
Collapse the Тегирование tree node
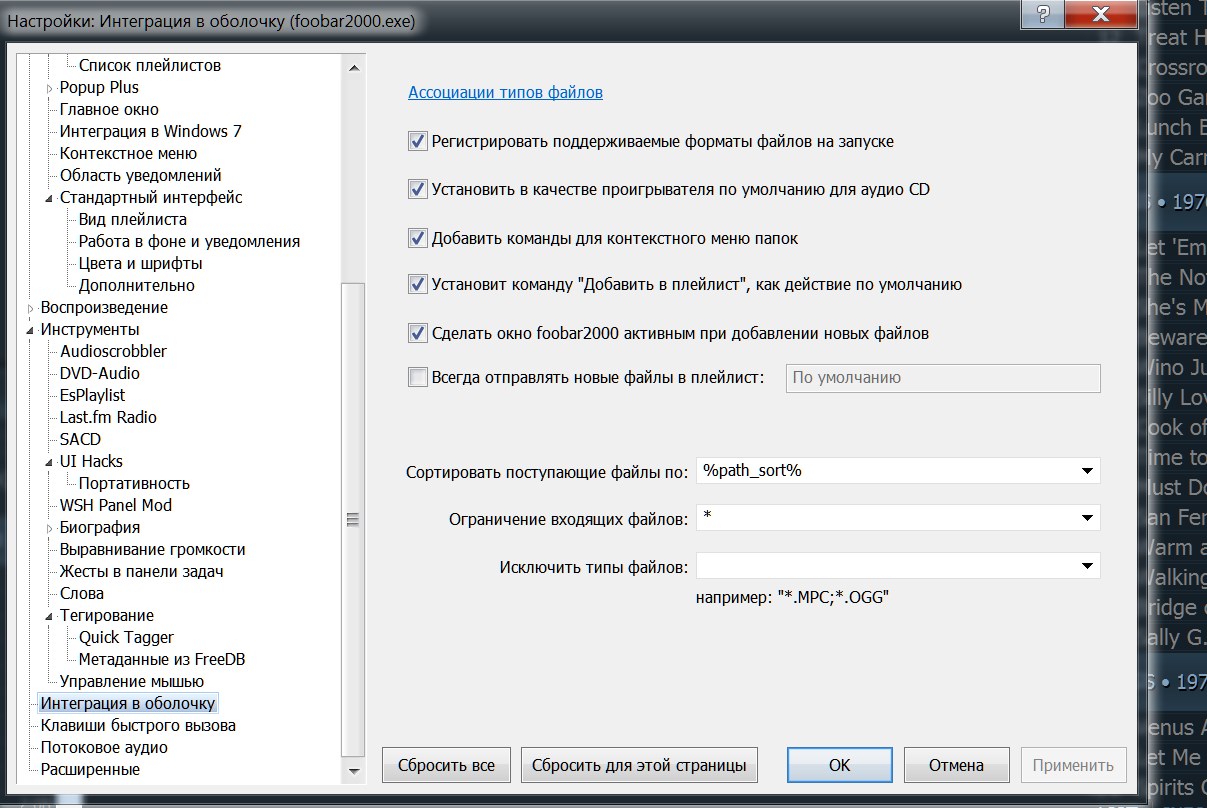(x=49, y=616)
